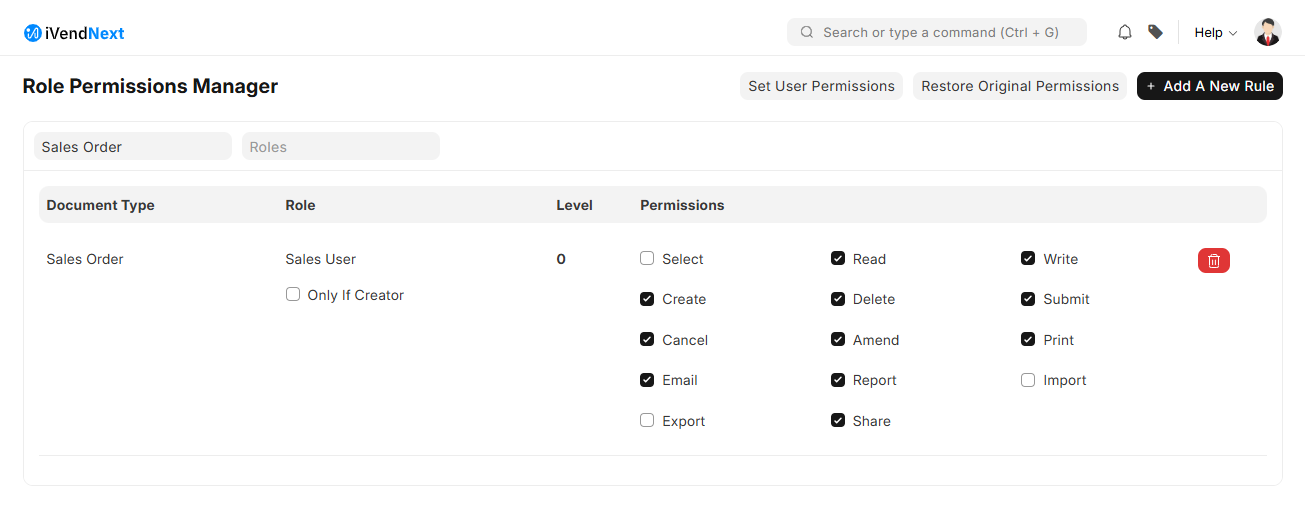Viewport: 1305px width, 507px height.
Task: Uncheck the Delete permission
Action: click(x=838, y=299)
